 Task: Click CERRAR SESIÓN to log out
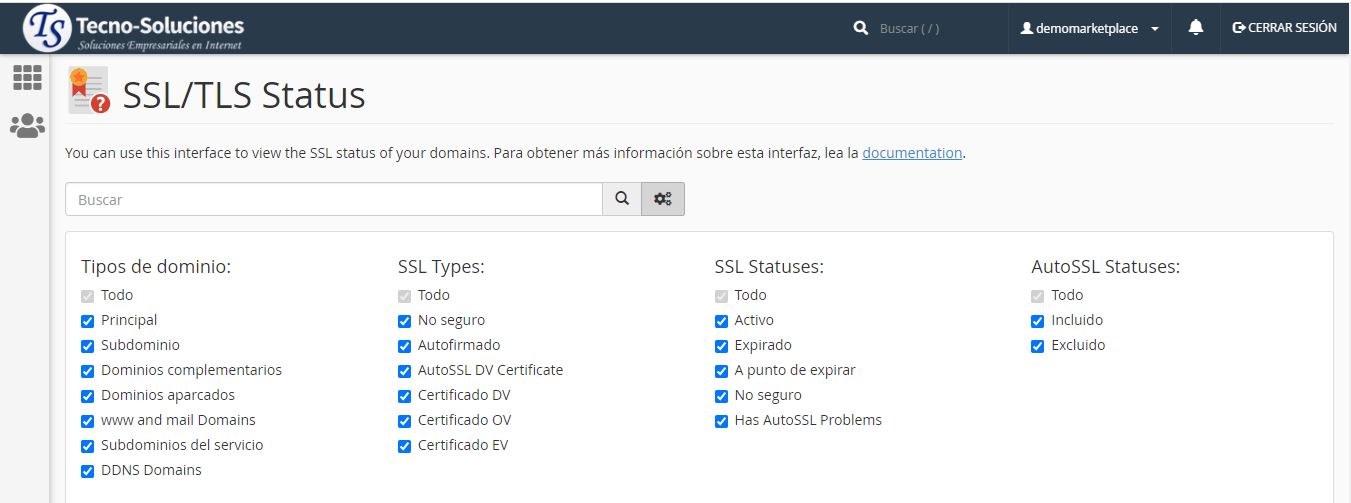pyautogui.click(x=1285, y=28)
